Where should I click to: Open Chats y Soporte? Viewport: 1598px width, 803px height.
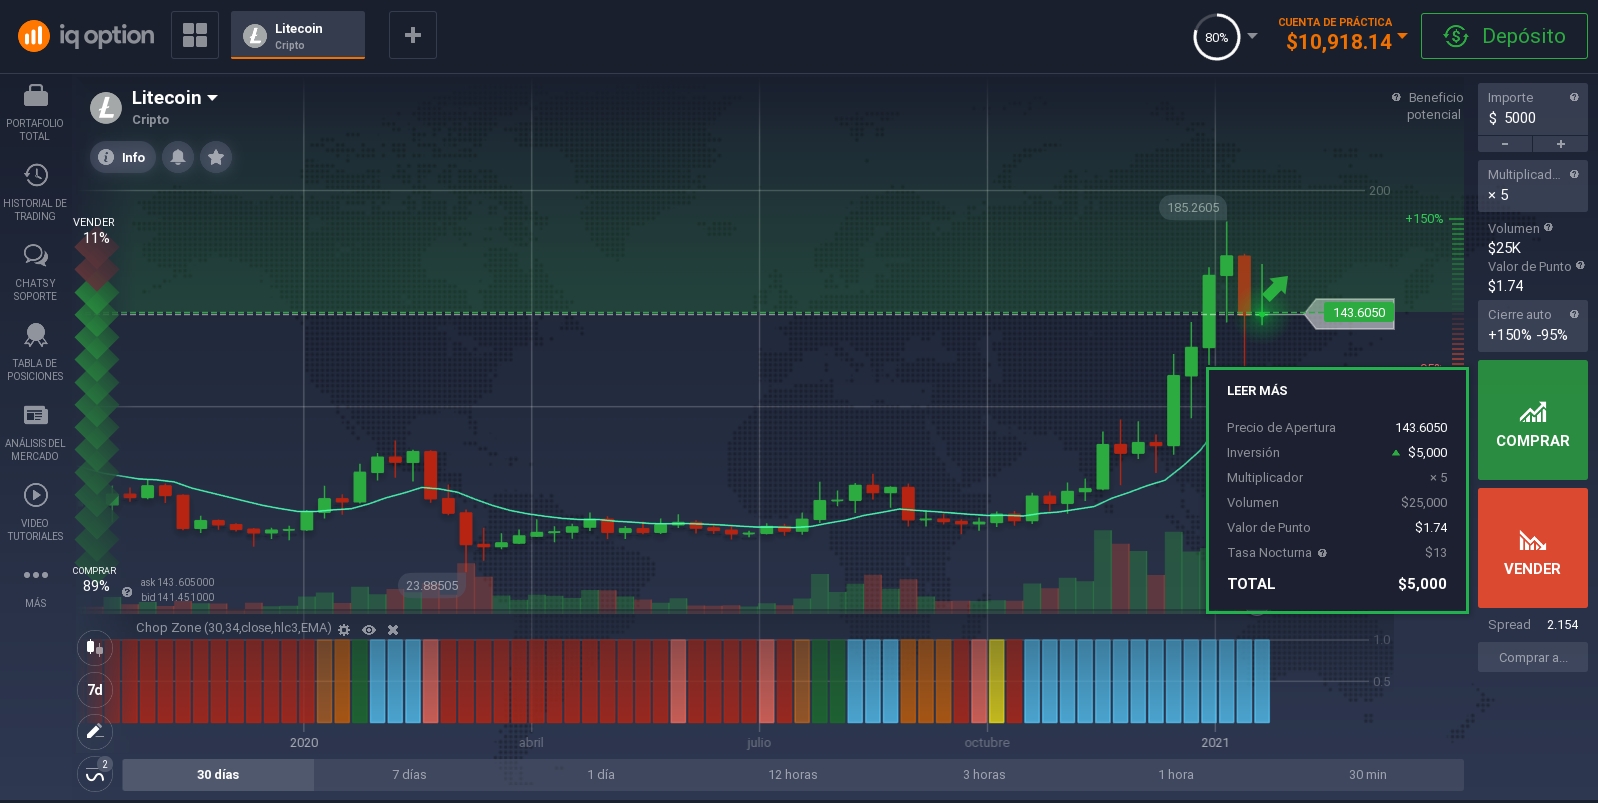35,270
